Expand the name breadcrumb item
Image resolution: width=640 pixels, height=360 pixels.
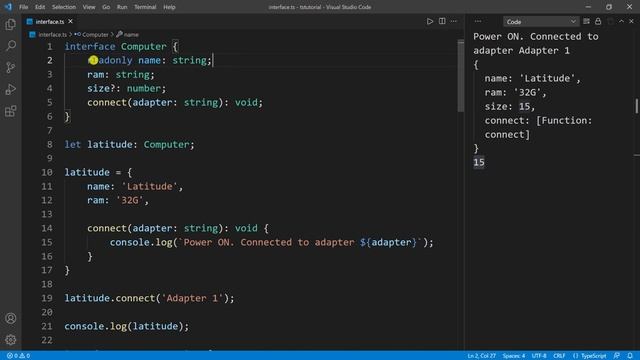pos(131,35)
